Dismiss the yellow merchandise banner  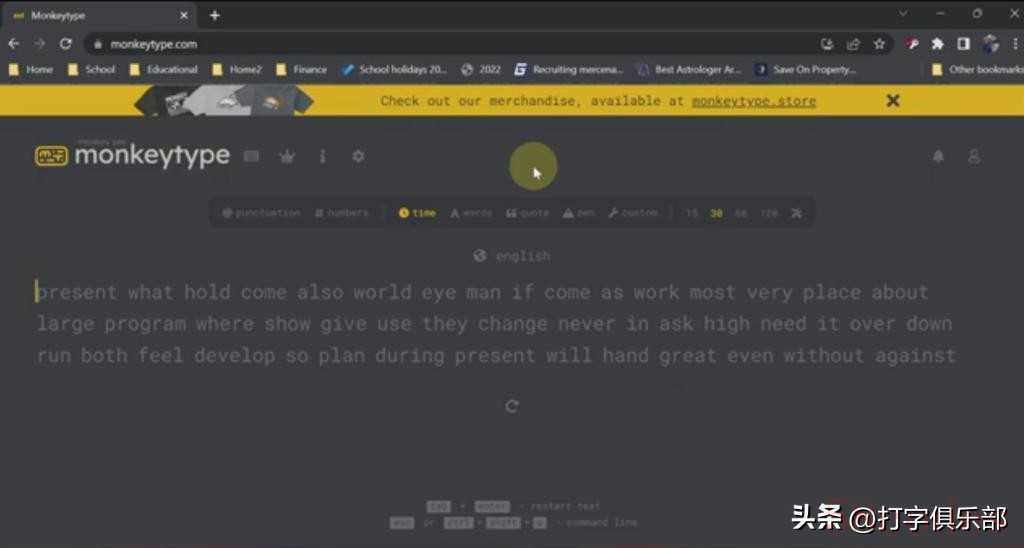(x=893, y=101)
